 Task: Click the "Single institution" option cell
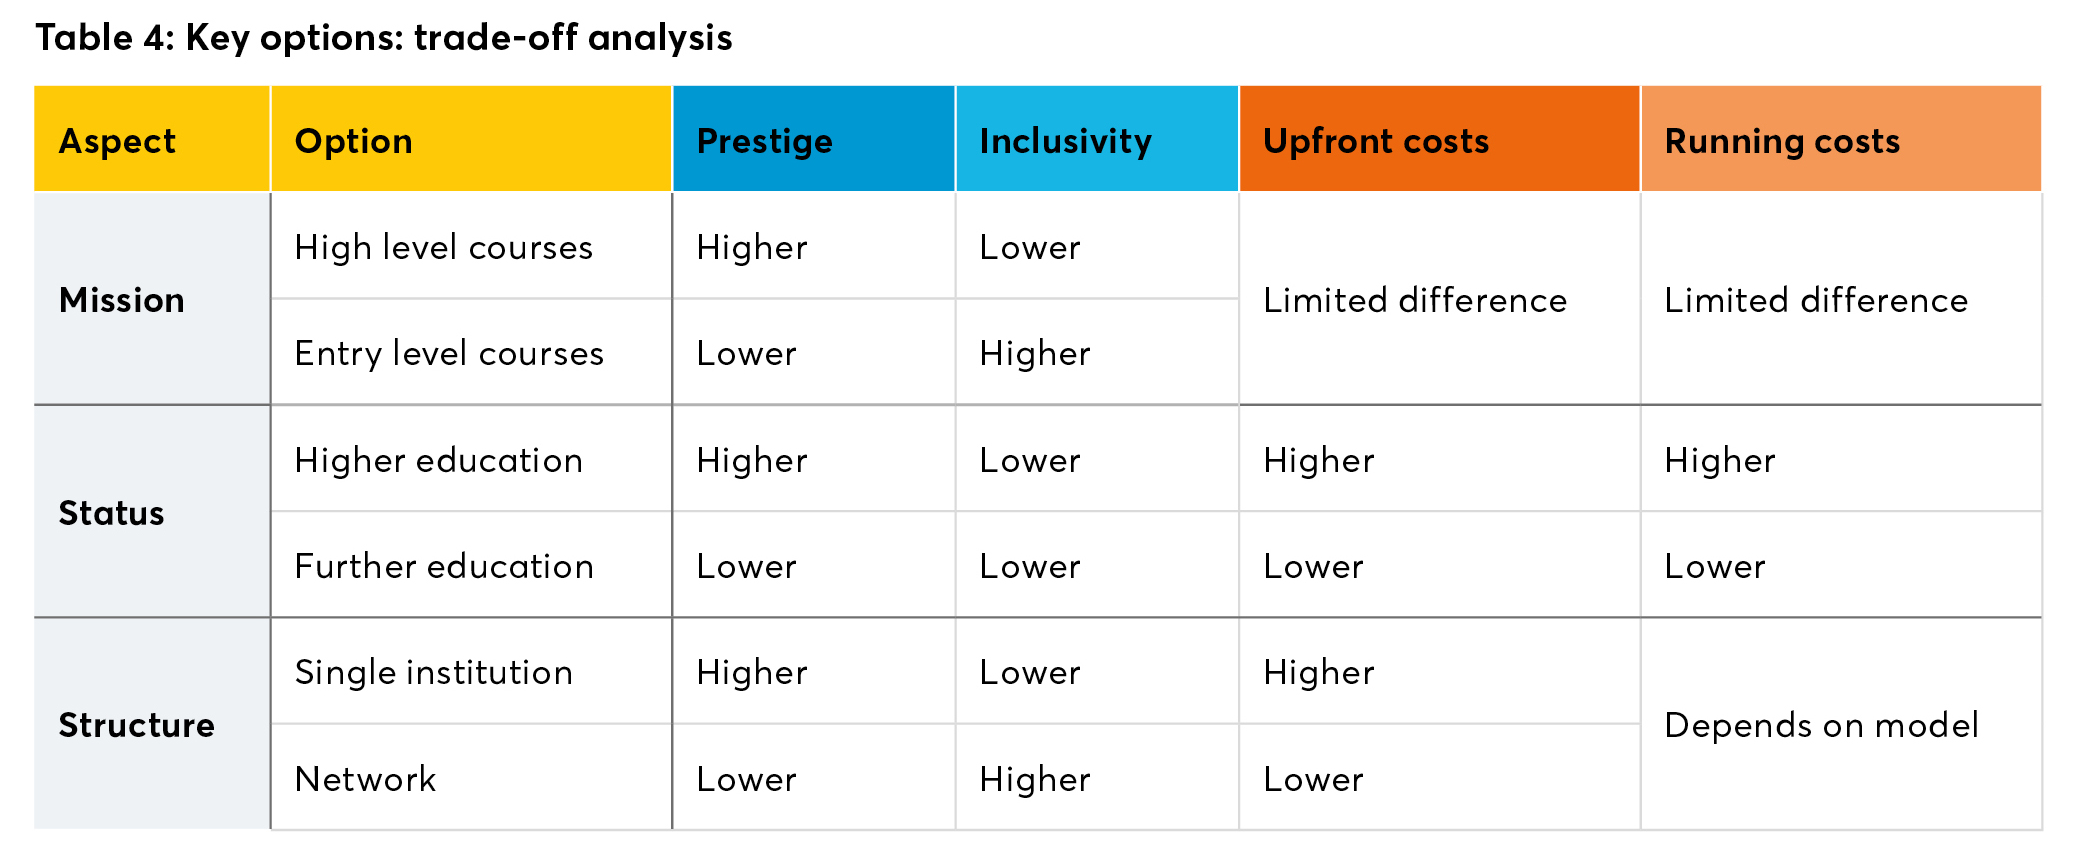tap(434, 672)
